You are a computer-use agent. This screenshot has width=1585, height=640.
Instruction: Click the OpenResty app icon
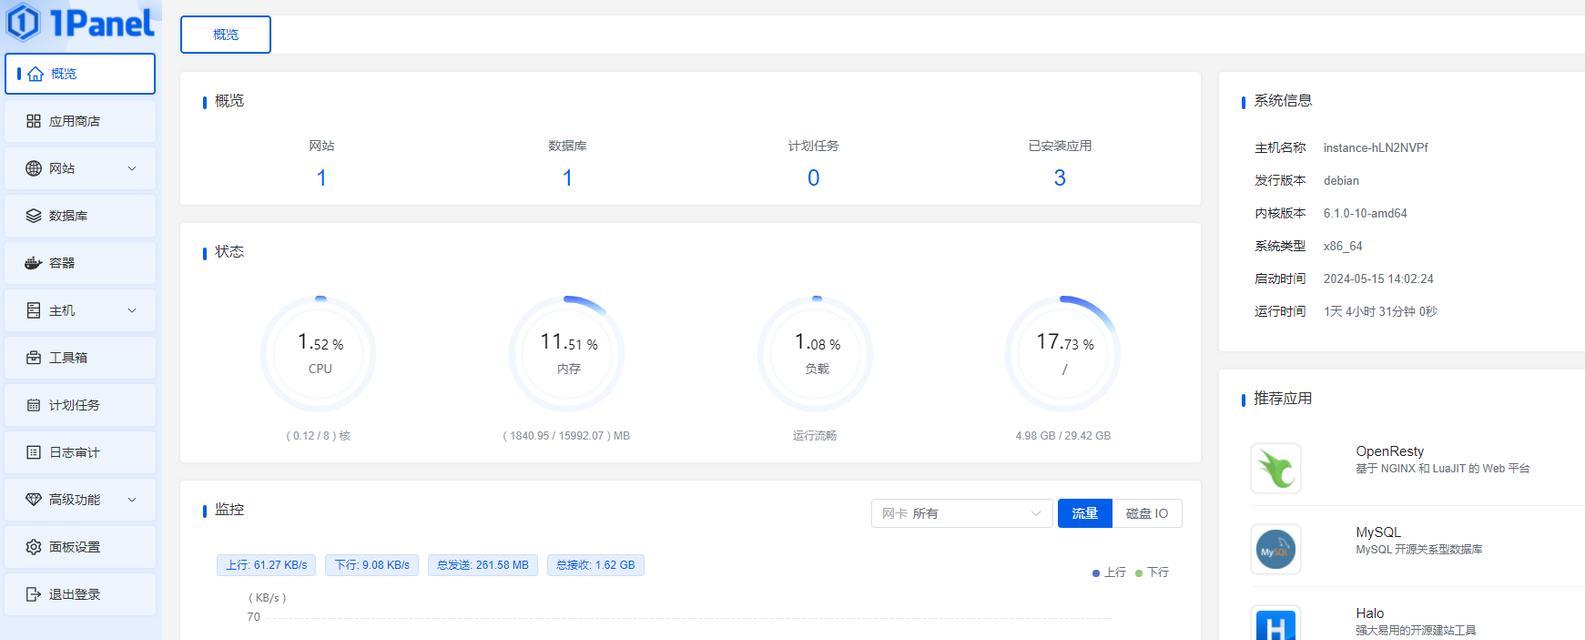click(x=1275, y=468)
